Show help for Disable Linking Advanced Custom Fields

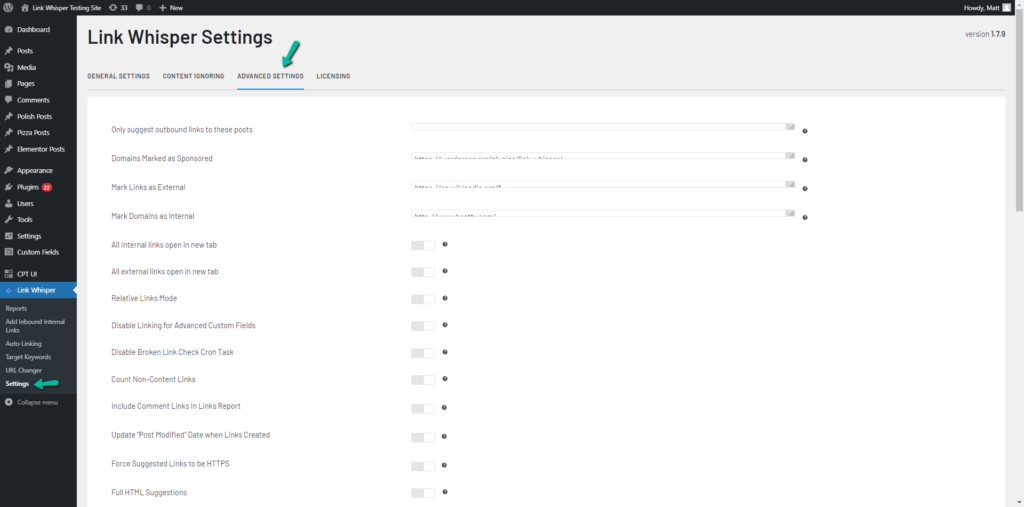445,324
